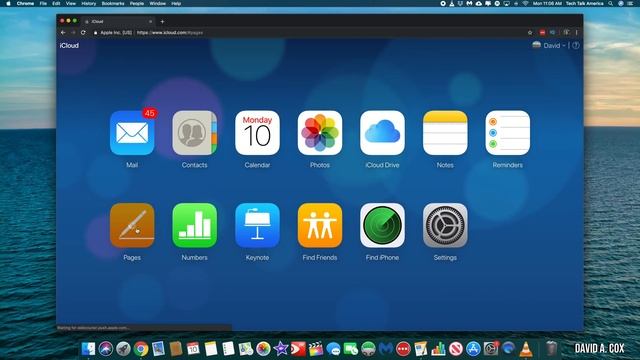Open the Find iPhone app
The height and width of the screenshot is (360, 640).
(x=382, y=225)
